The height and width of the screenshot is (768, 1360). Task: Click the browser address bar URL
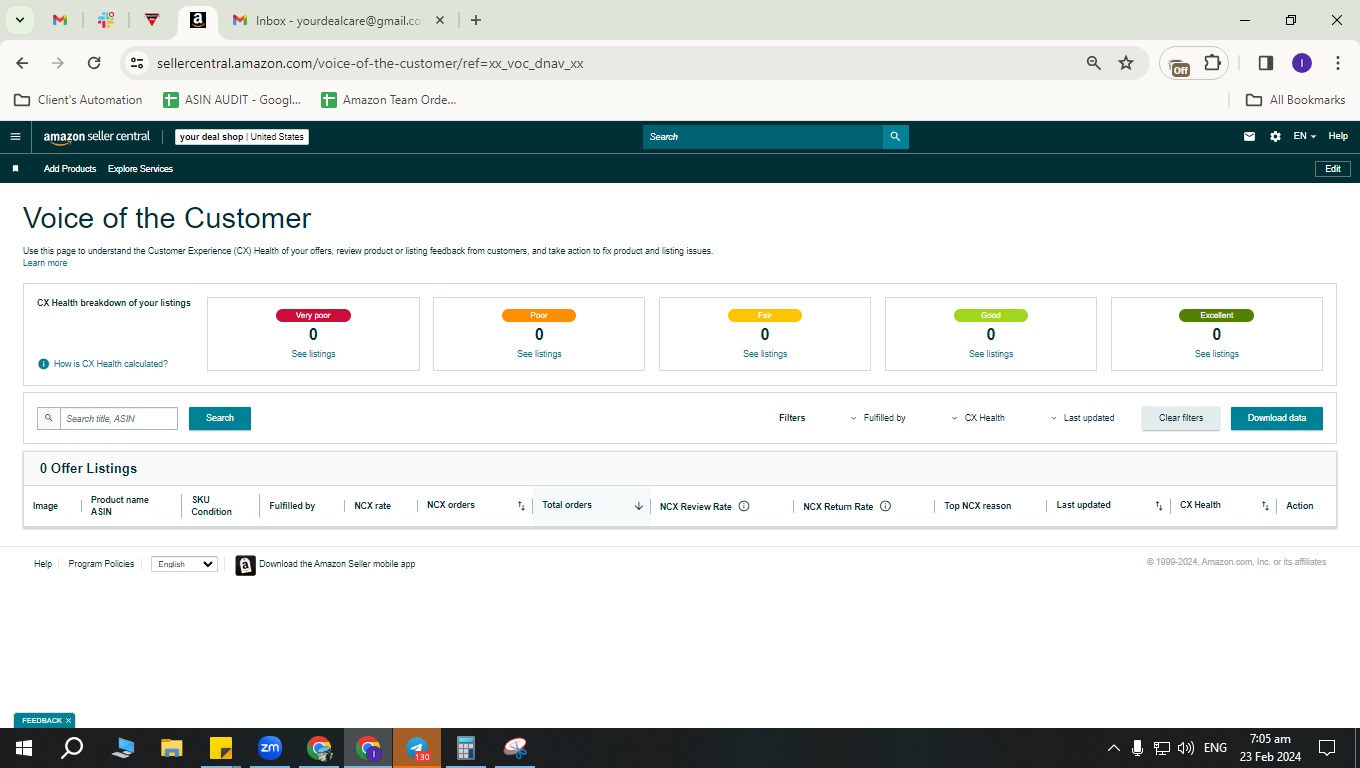tap(370, 63)
